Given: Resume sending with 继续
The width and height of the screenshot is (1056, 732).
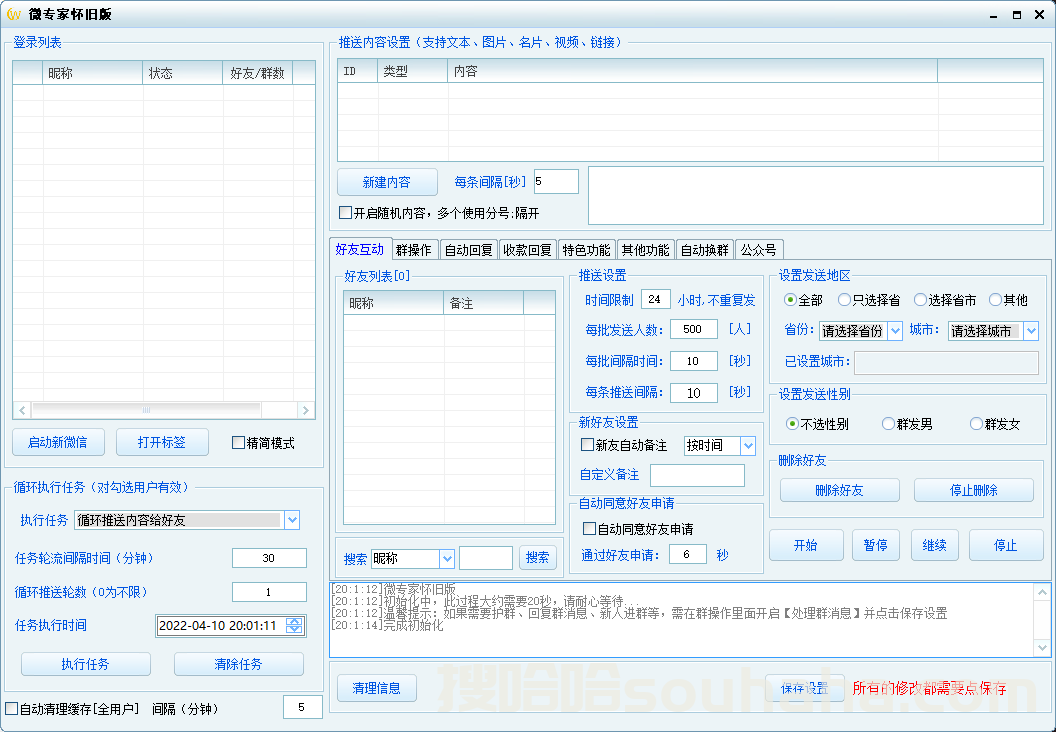Looking at the screenshot, I should (934, 545).
